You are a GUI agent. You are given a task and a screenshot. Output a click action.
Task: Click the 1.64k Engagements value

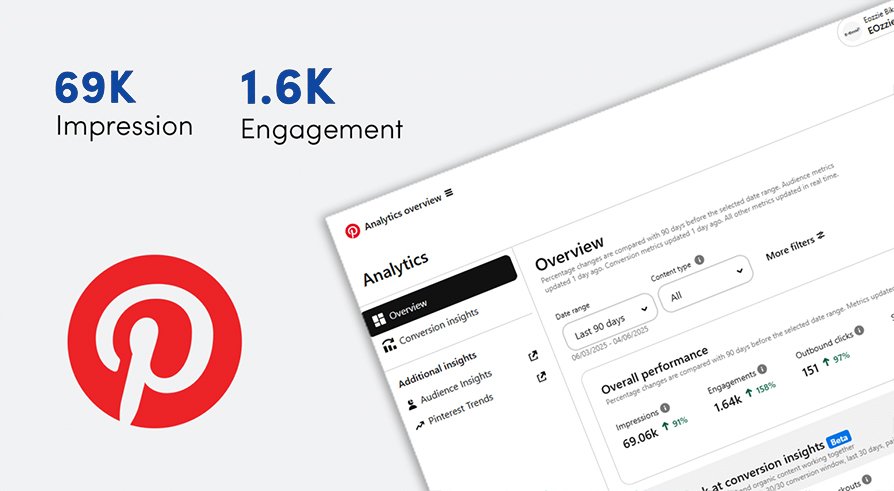tap(728, 403)
